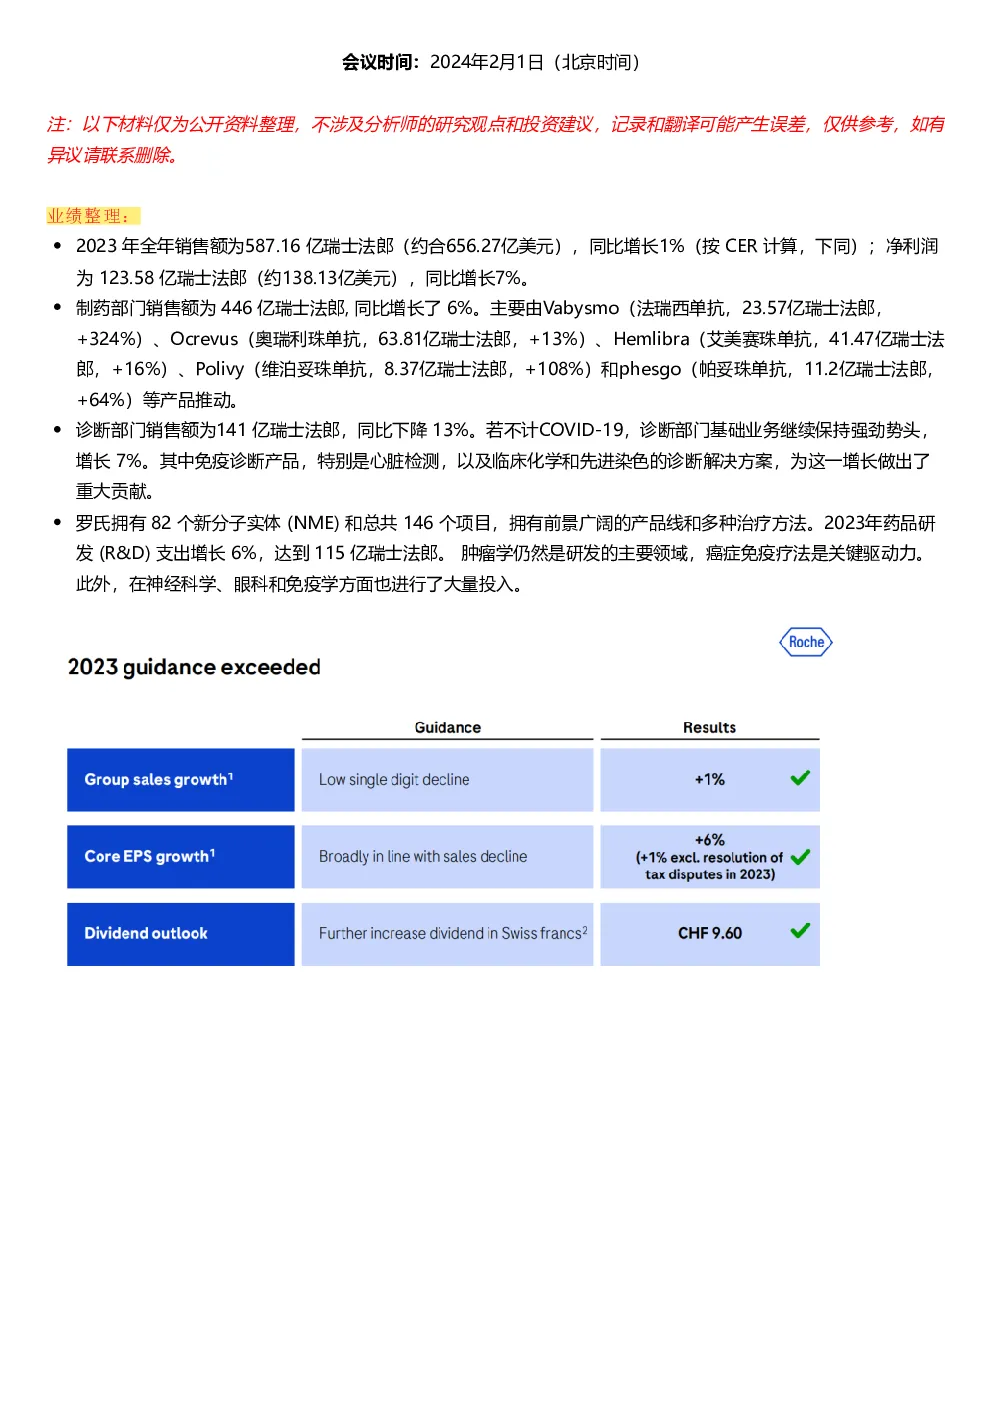Click the '+1%' result value
This screenshot has height=1402, width=992.
coord(710,779)
